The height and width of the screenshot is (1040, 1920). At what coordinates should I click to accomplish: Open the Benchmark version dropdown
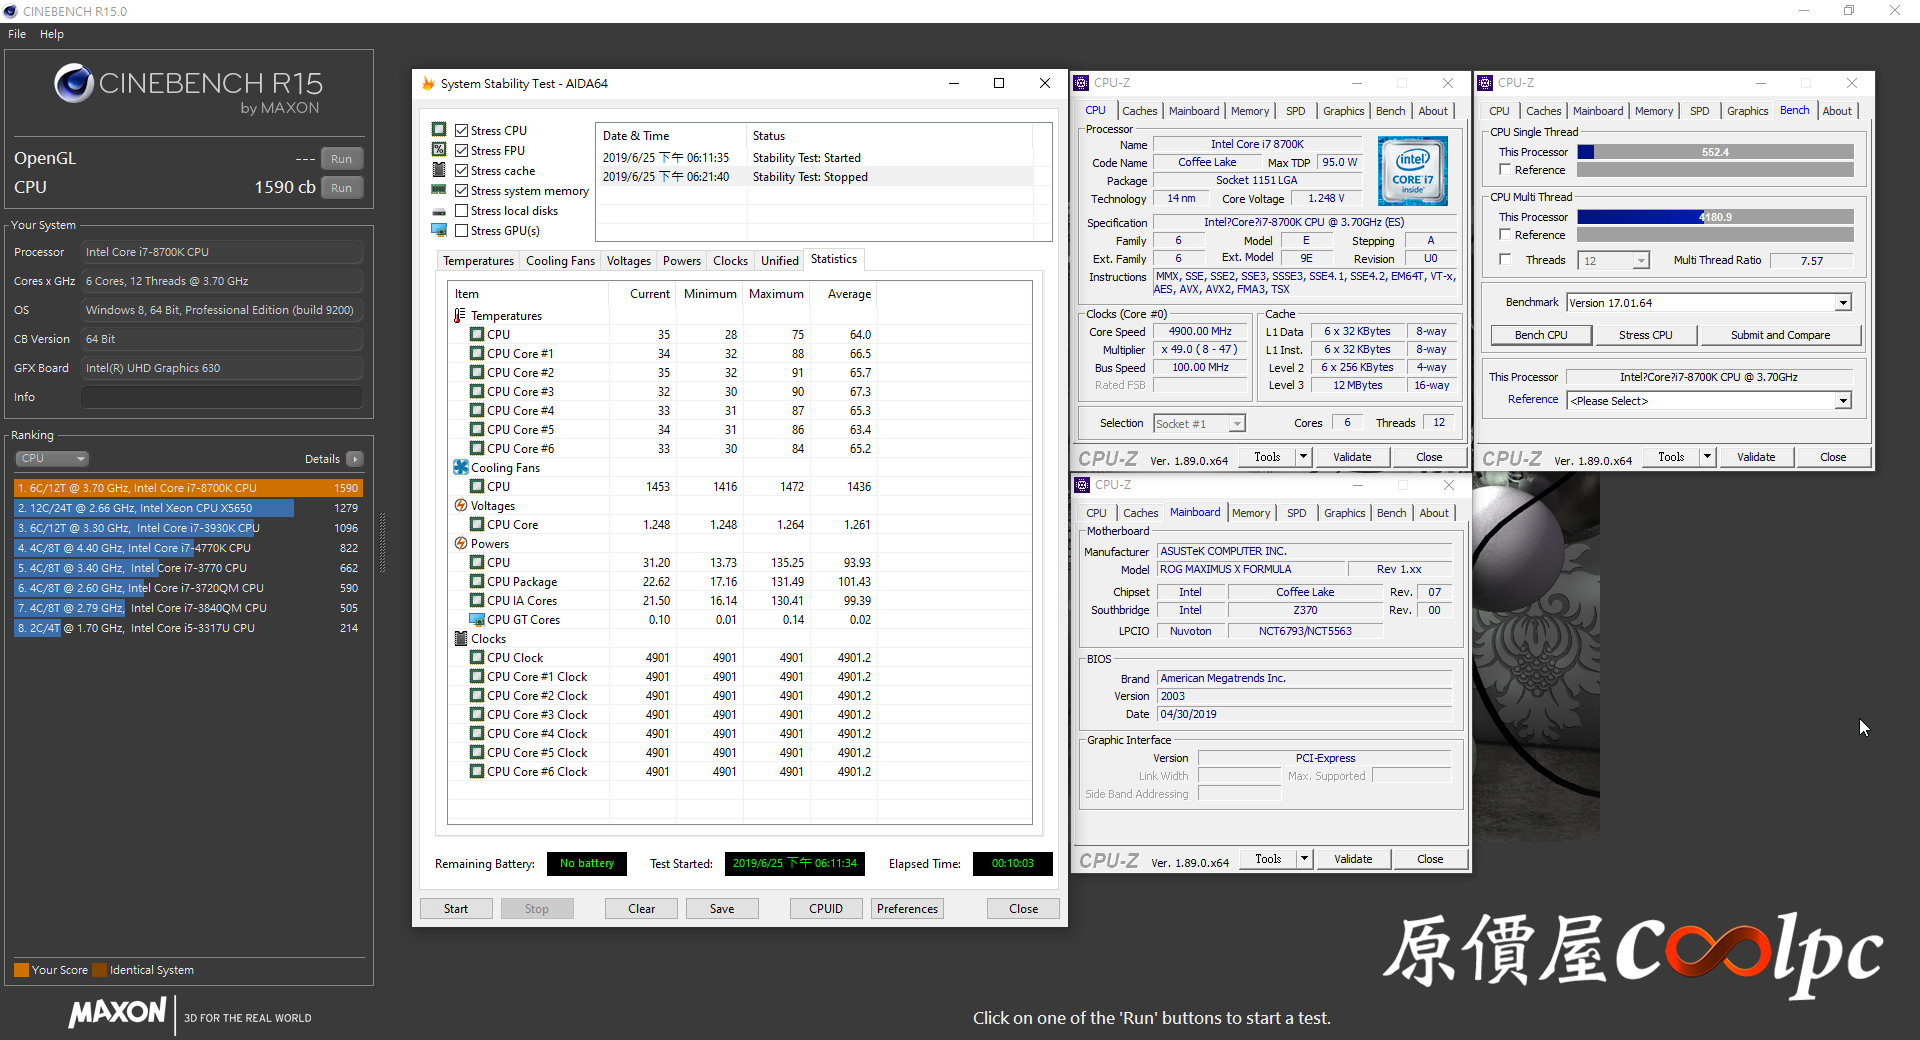[x=1843, y=303]
